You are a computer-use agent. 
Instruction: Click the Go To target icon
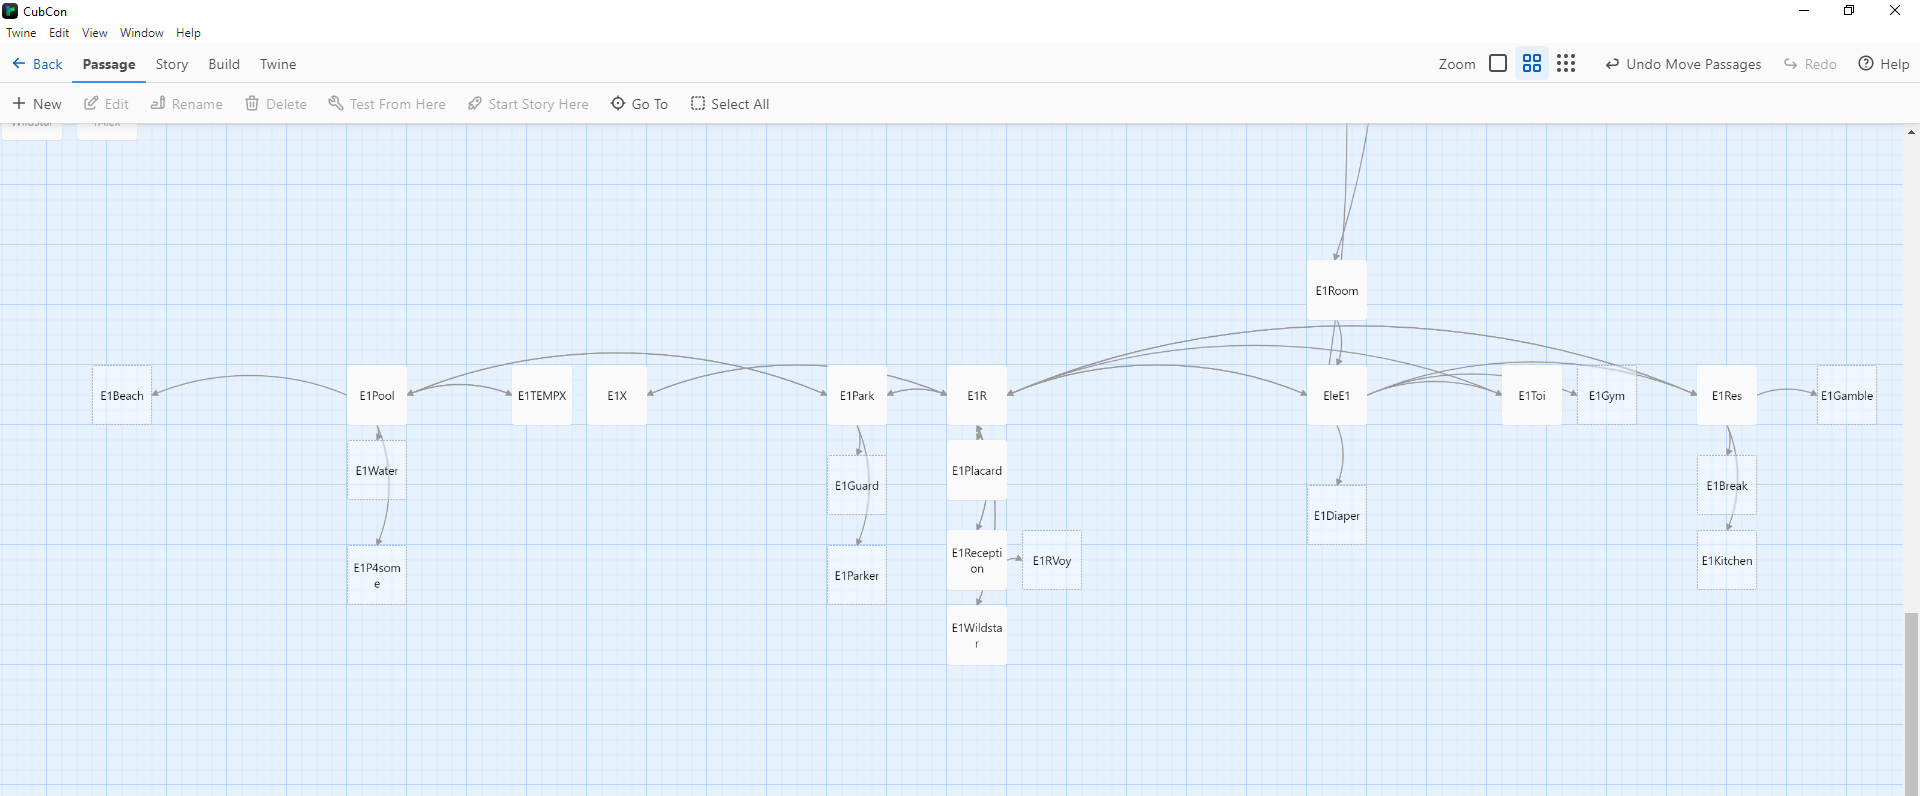[618, 104]
